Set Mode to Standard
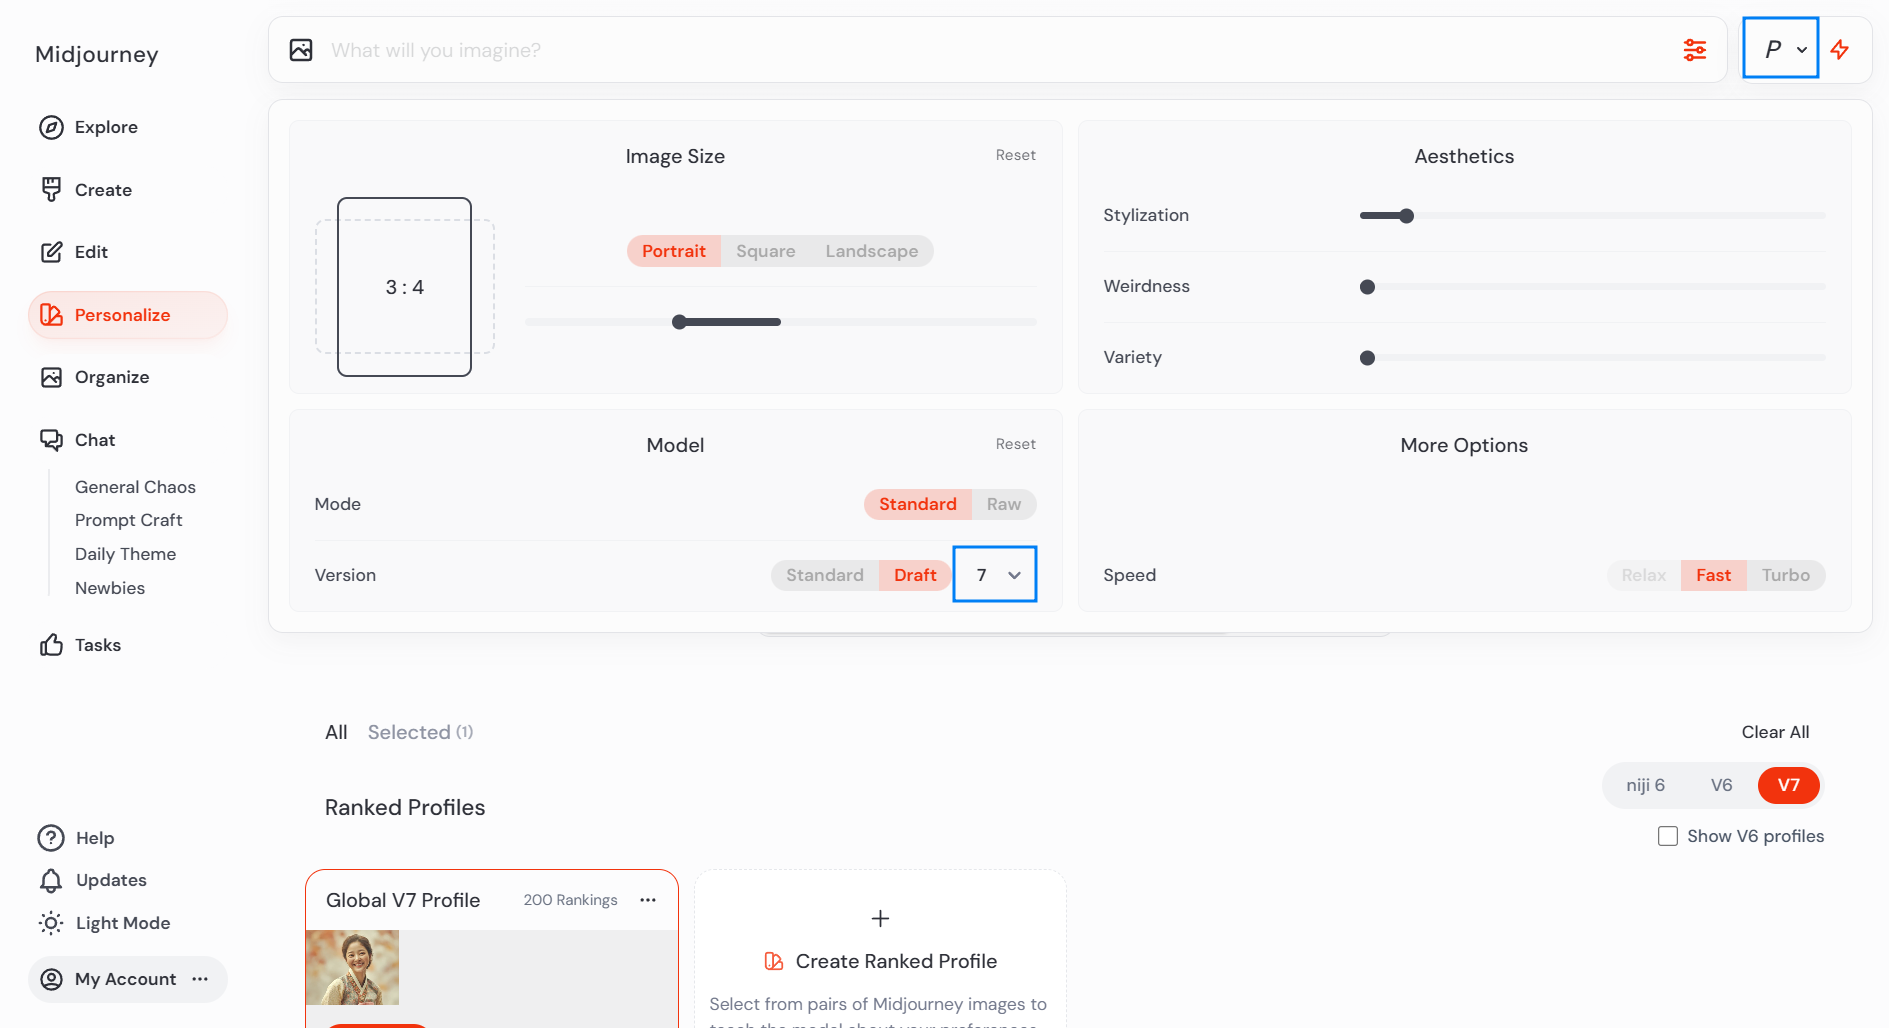 coord(918,504)
